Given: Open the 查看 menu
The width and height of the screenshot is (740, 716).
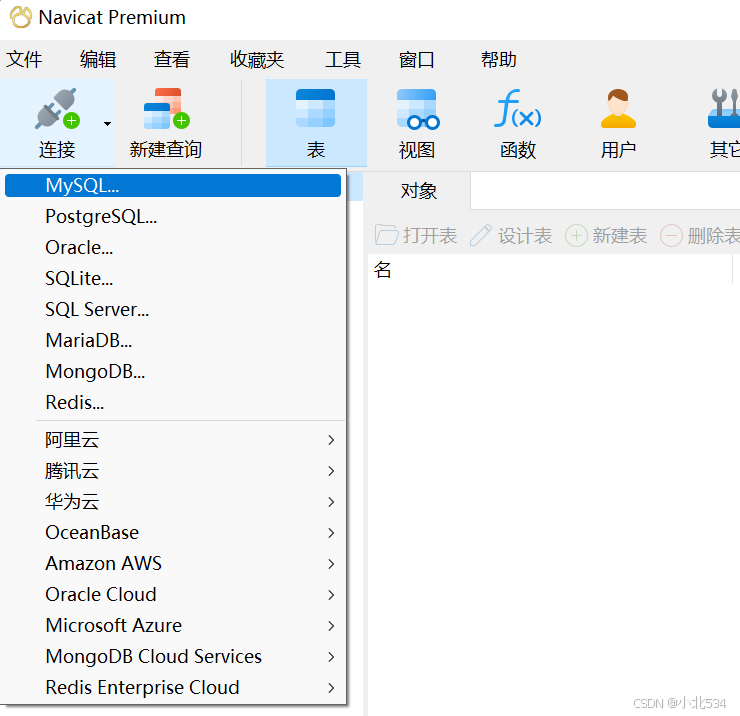Looking at the screenshot, I should pos(172,59).
